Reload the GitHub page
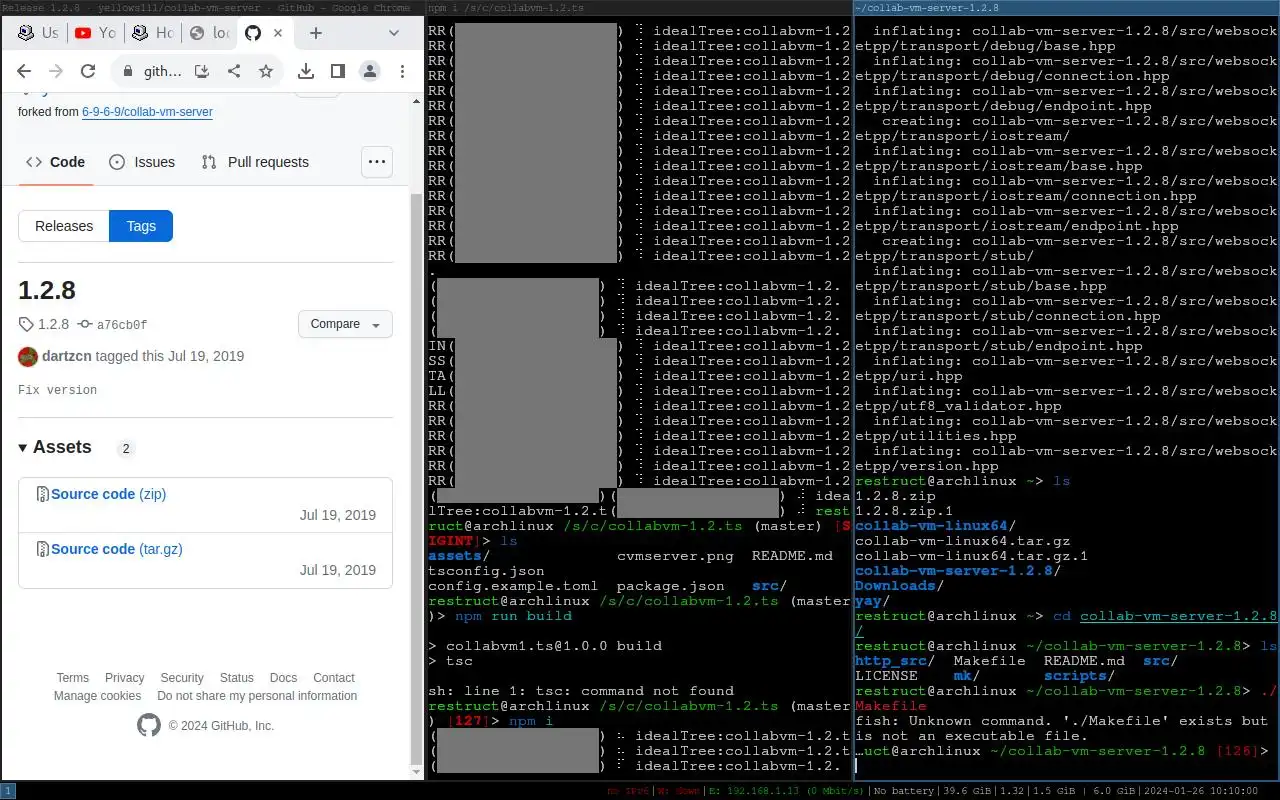The height and width of the screenshot is (800, 1280). pyautogui.click(x=88, y=71)
